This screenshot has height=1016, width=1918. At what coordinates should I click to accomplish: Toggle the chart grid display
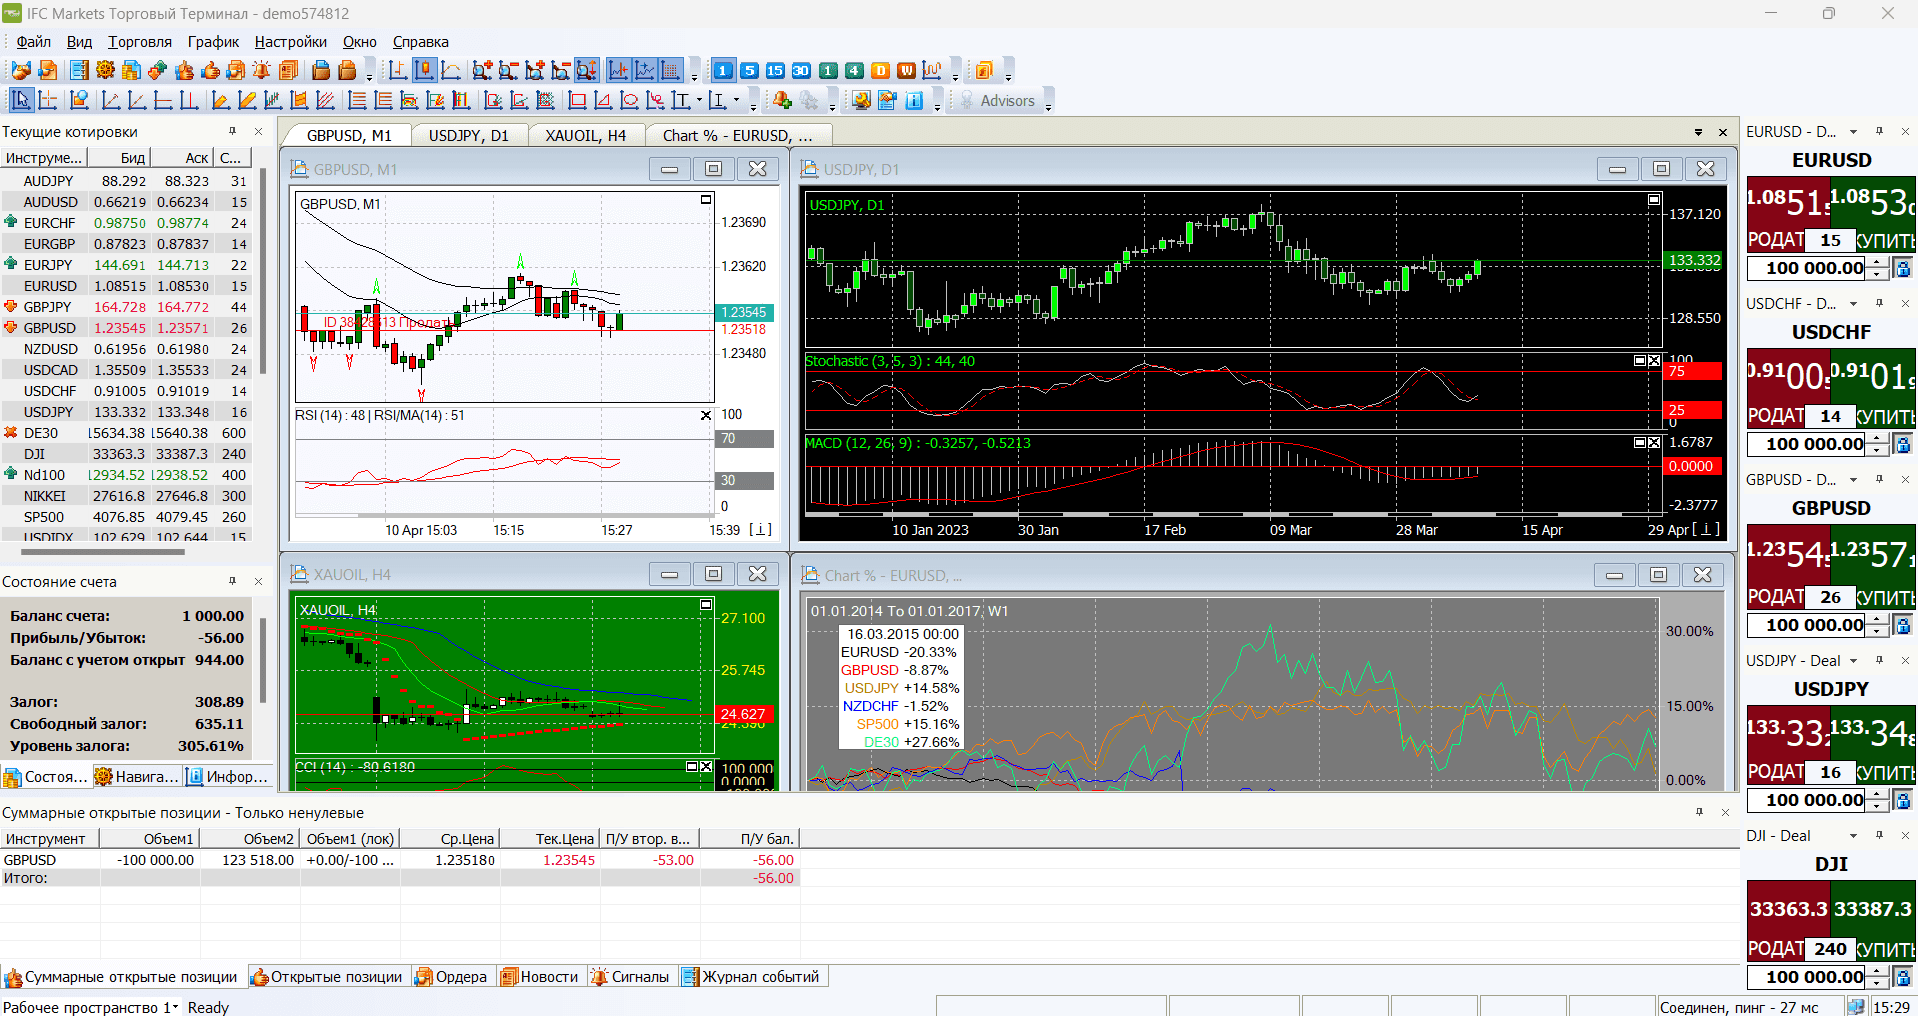click(x=671, y=70)
